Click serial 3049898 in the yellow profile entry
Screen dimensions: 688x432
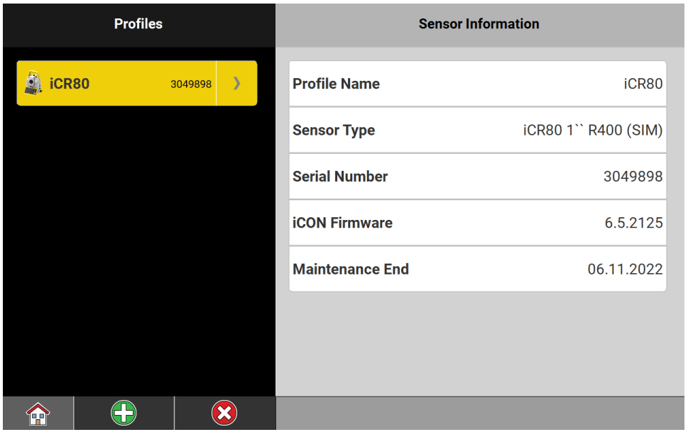(190, 84)
